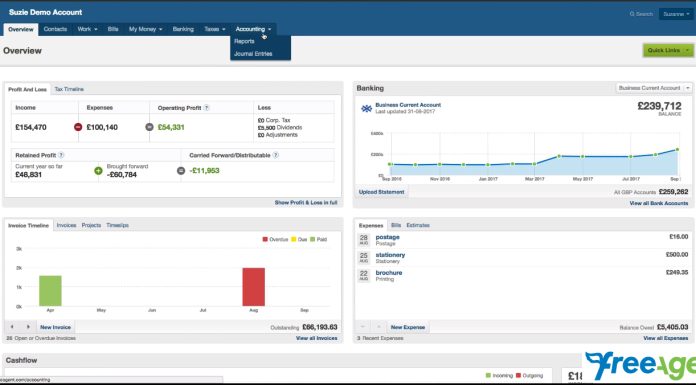Click the Retained Profit help question icon
This screenshot has height=385, width=696.
tap(61, 155)
